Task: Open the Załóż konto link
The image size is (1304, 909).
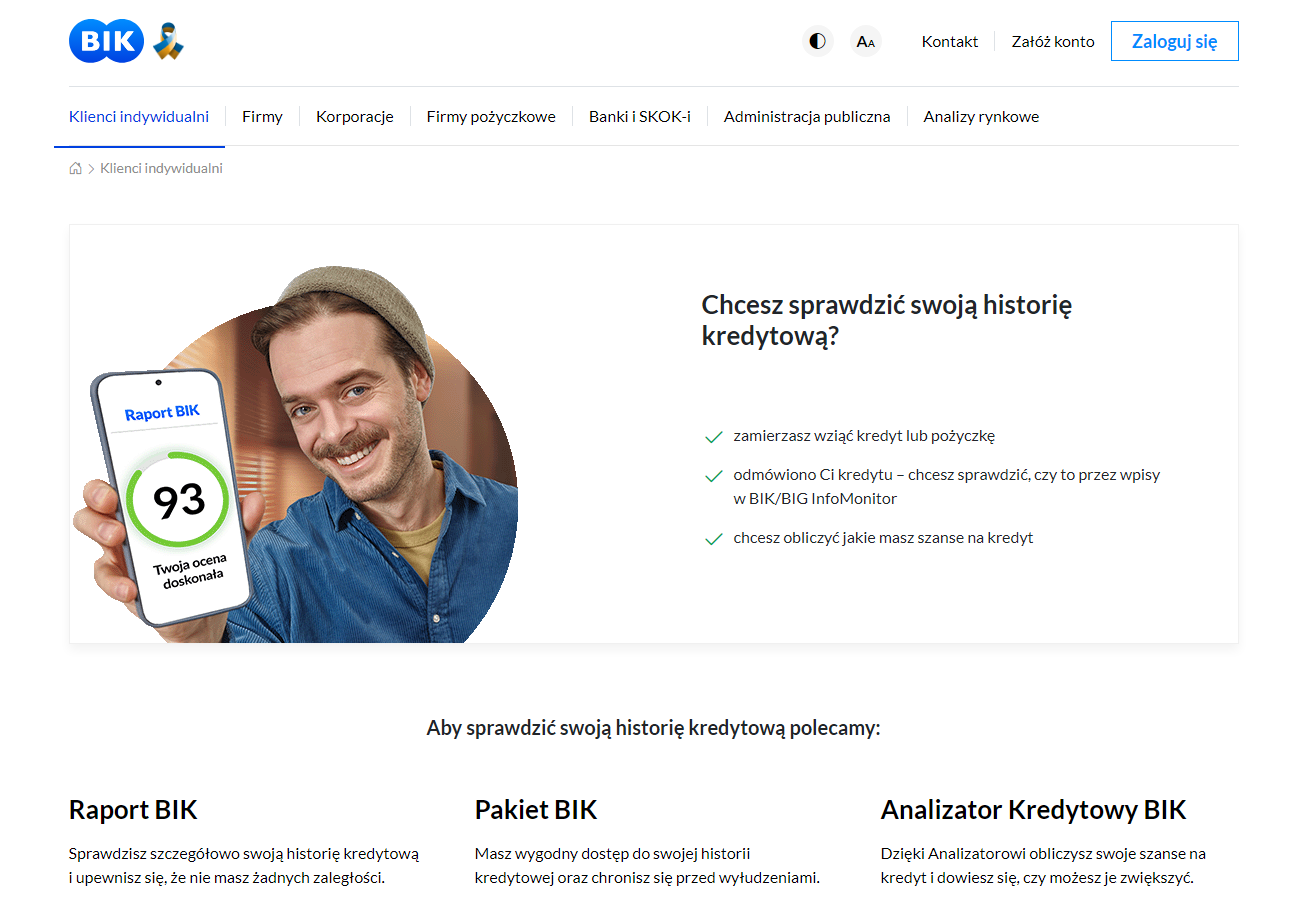Action: coord(1053,42)
